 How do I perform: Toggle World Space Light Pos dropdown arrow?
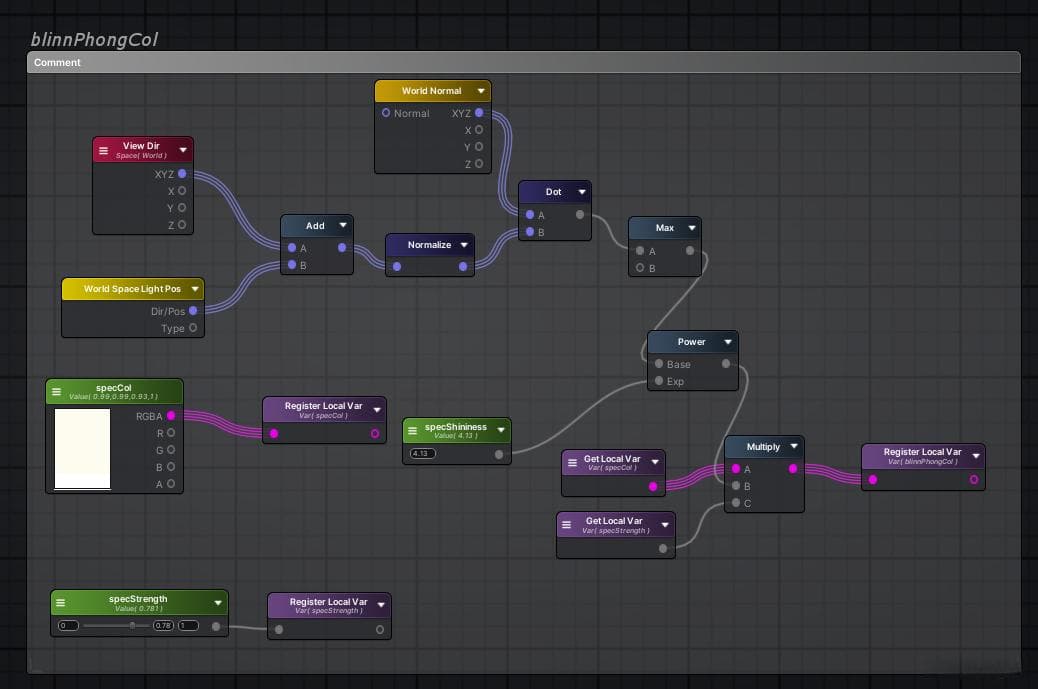(x=195, y=289)
